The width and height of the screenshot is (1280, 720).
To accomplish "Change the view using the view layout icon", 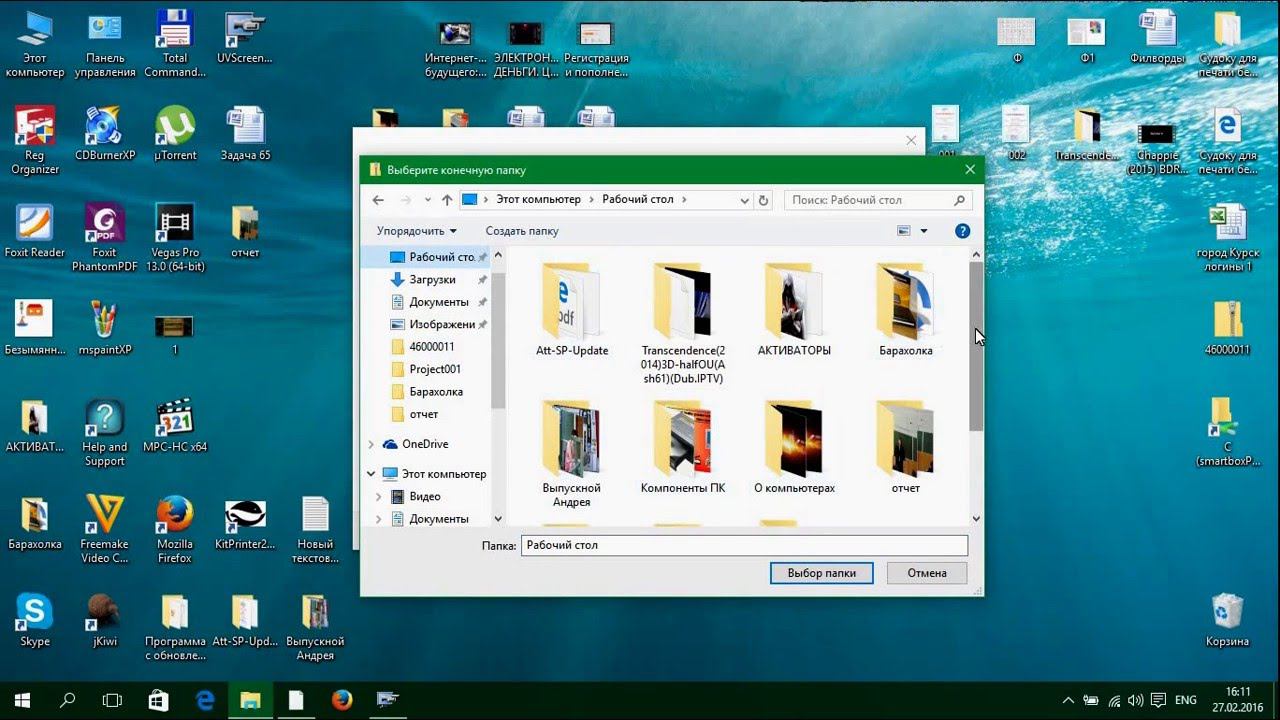I will pos(904,231).
